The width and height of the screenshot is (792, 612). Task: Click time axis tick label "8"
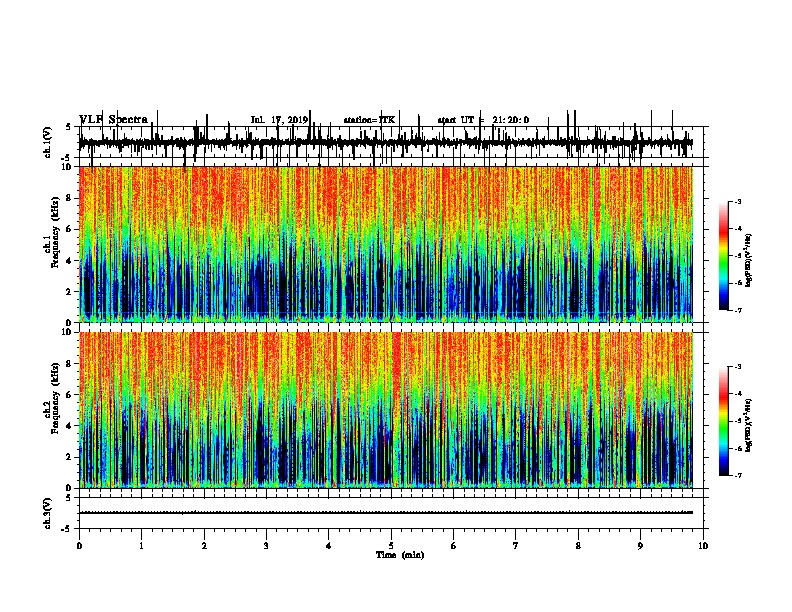578,546
